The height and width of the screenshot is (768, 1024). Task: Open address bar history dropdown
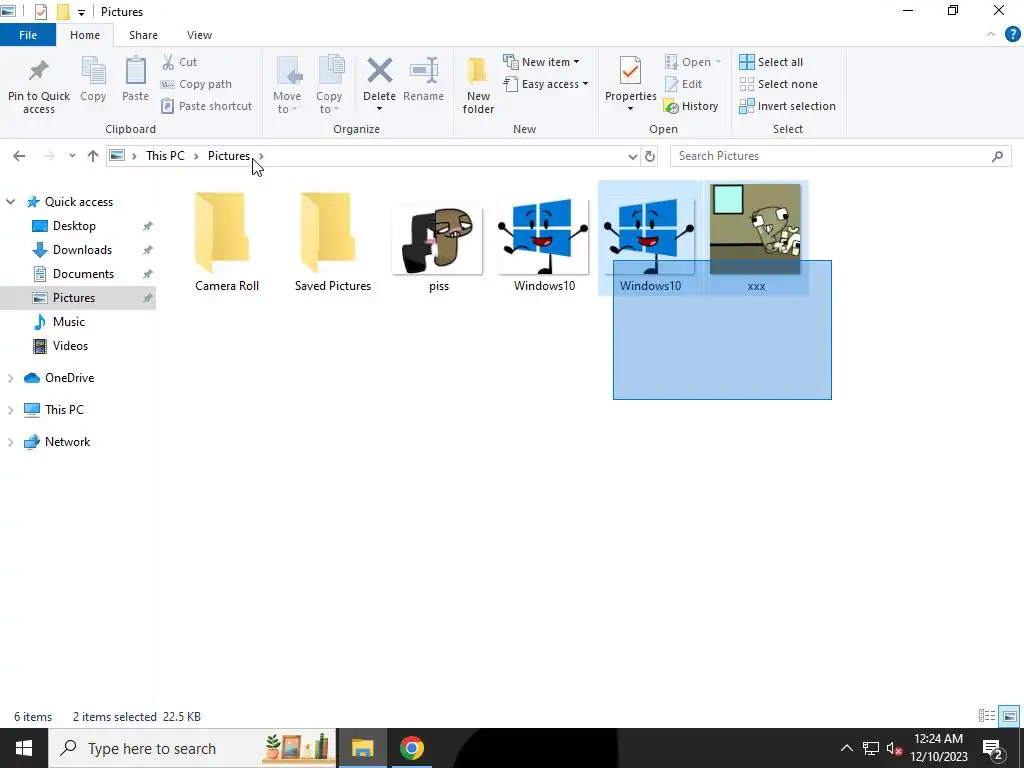632,157
